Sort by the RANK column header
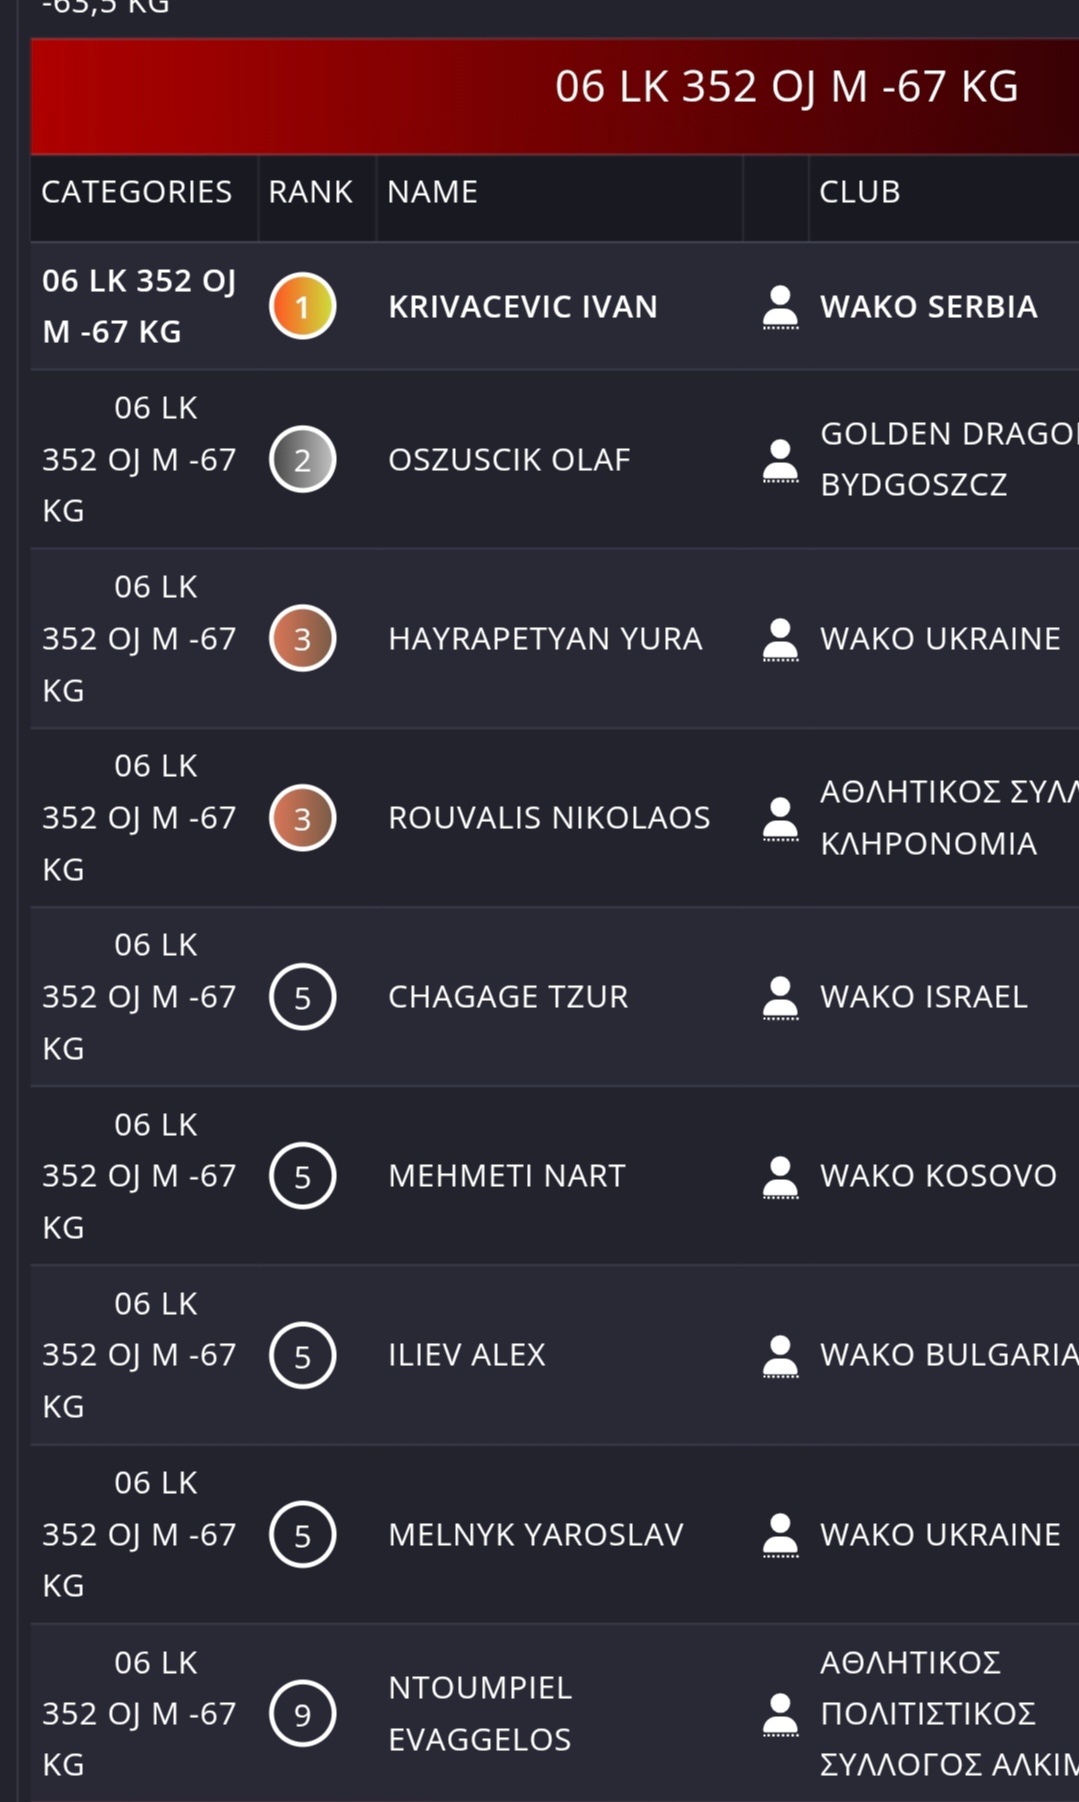 point(310,192)
